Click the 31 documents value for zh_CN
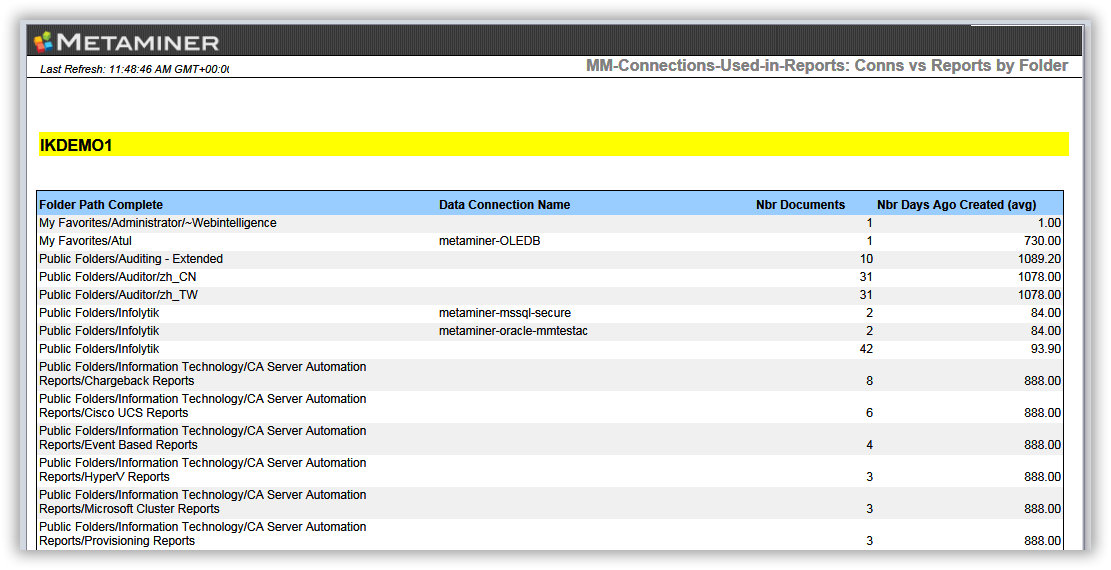 pyautogui.click(x=866, y=277)
